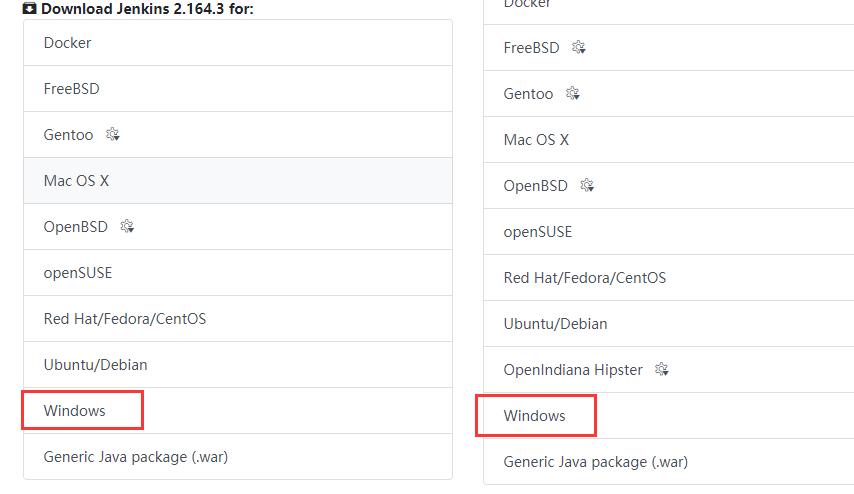Choose FreeBSD in the Jenkins 2.164.3 list
The height and width of the screenshot is (494, 854).
point(72,89)
